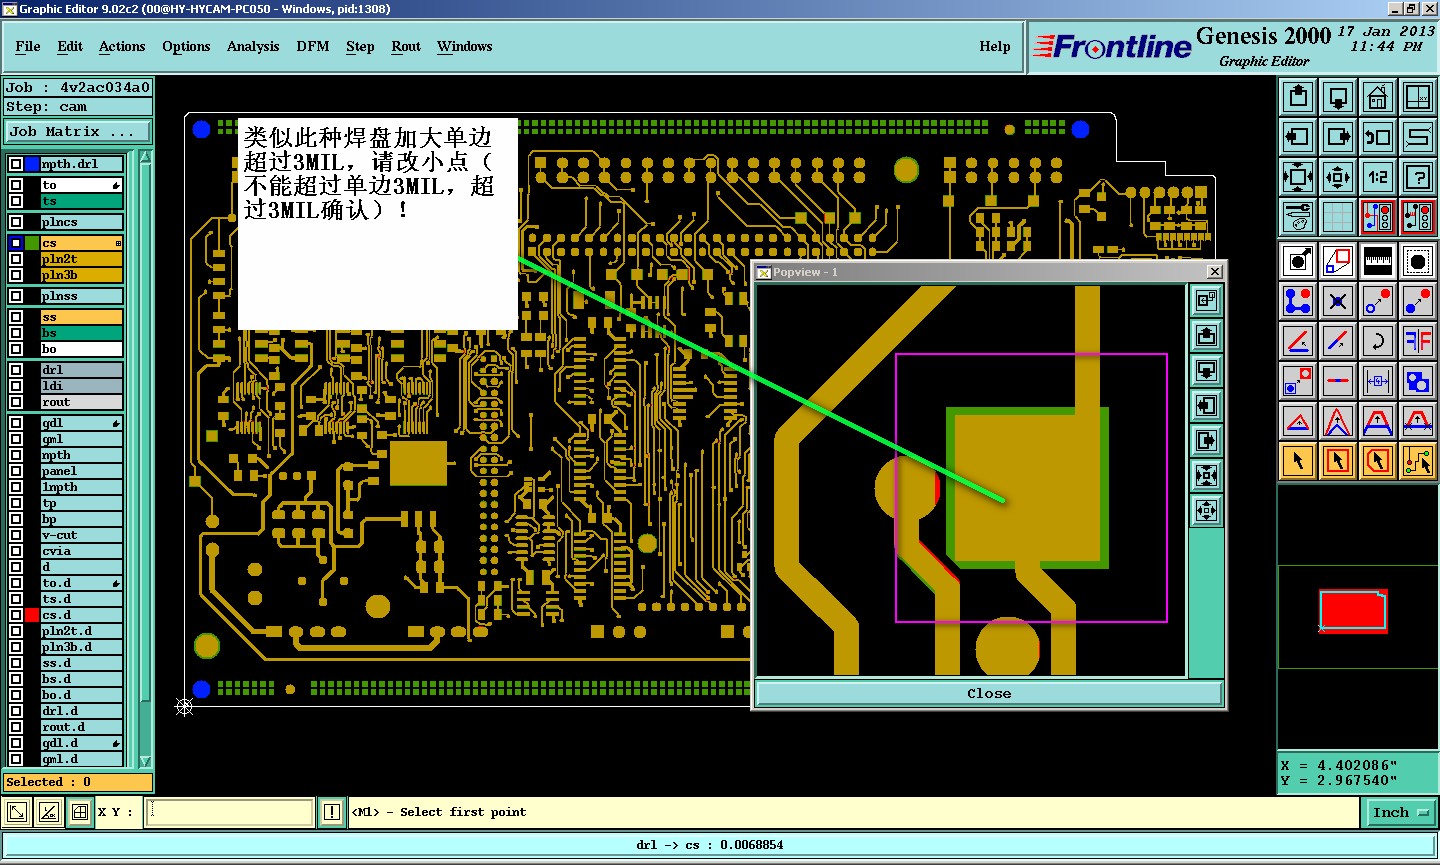The image size is (1440, 865).
Task: Select the v-cut layer name
Action: pyautogui.click(x=82, y=535)
